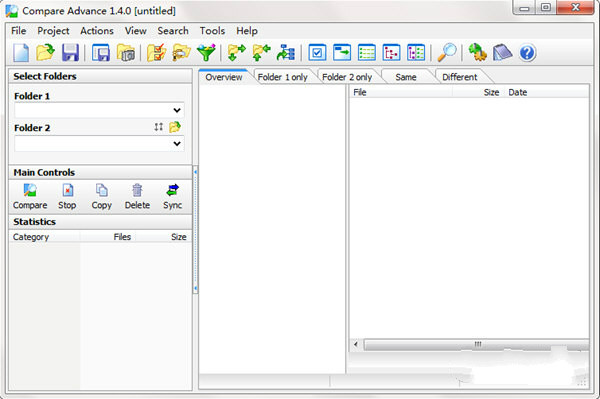Image resolution: width=600 pixels, height=399 pixels.
Task: Click the green funnel filter icon
Action: coord(206,53)
